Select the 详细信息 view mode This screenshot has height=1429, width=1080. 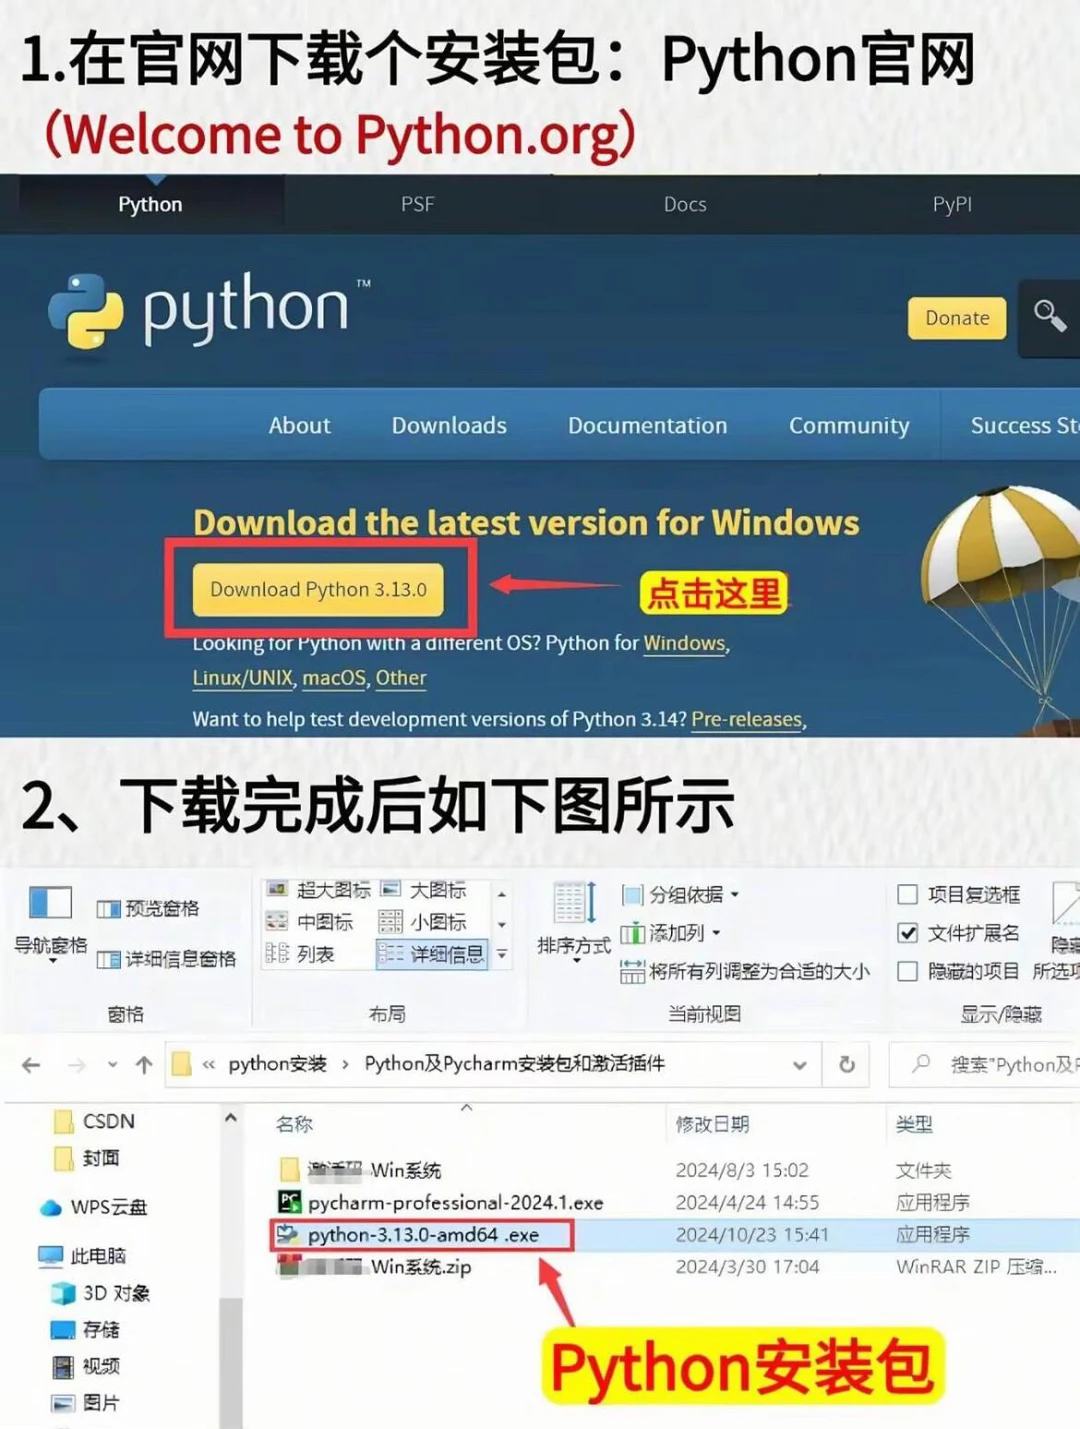tap(432, 954)
